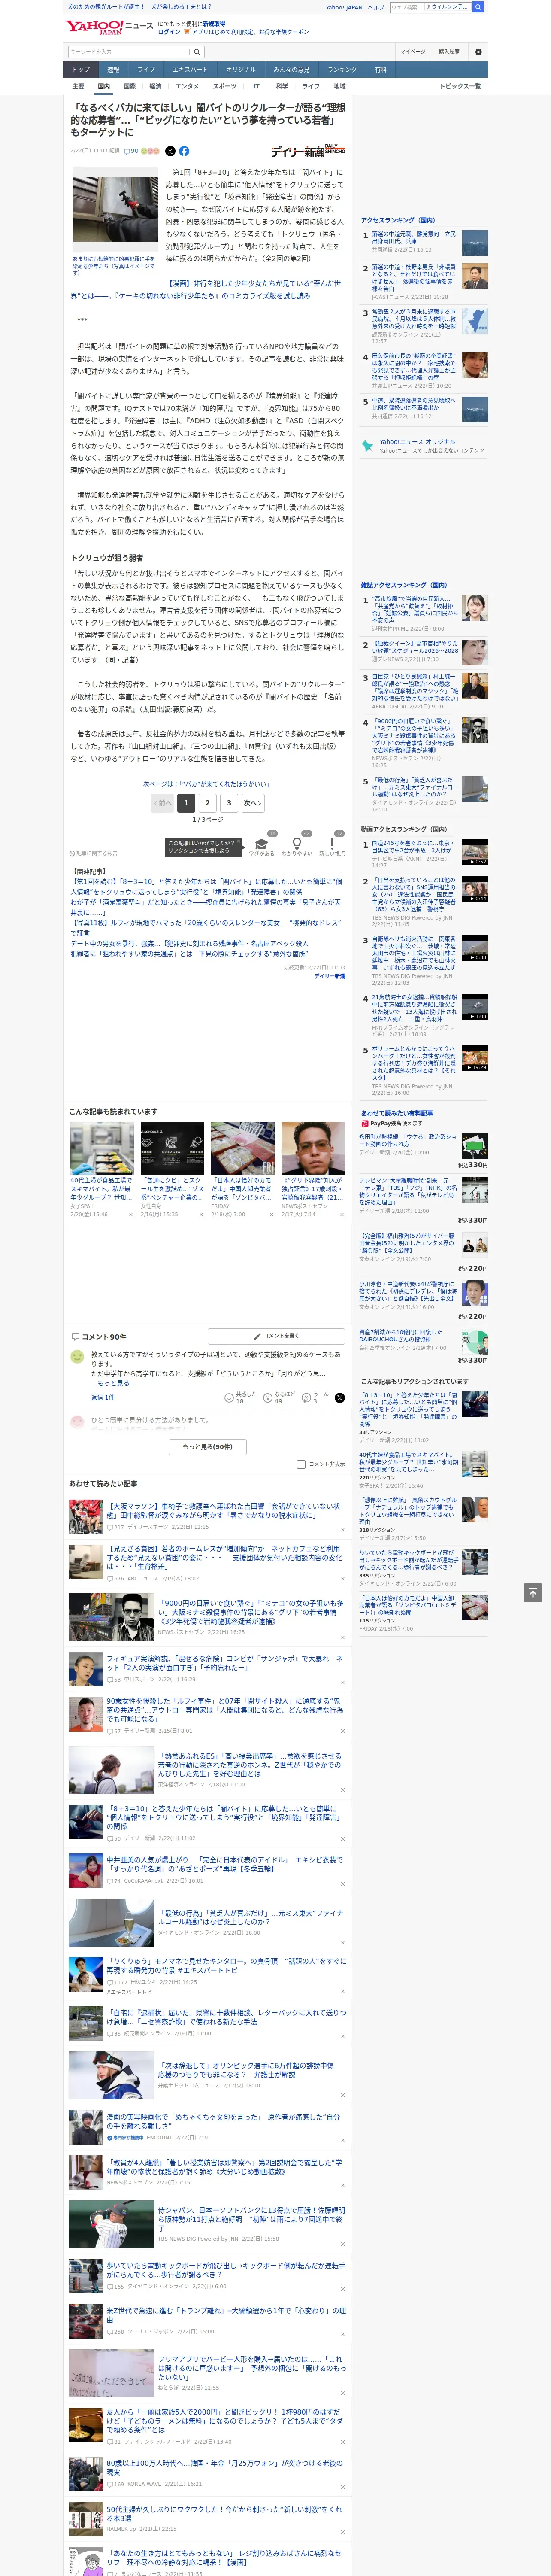Select the ランキング navigation tab
Image resolution: width=551 pixels, height=2576 pixels.
(342, 70)
